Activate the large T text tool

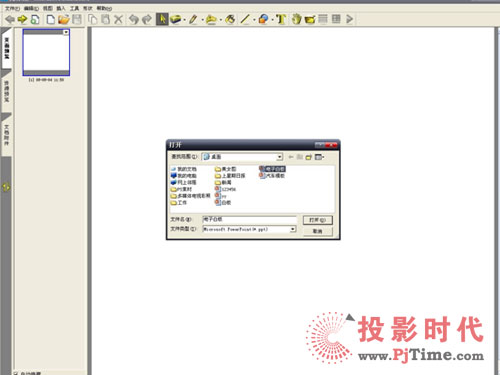pos(281,19)
